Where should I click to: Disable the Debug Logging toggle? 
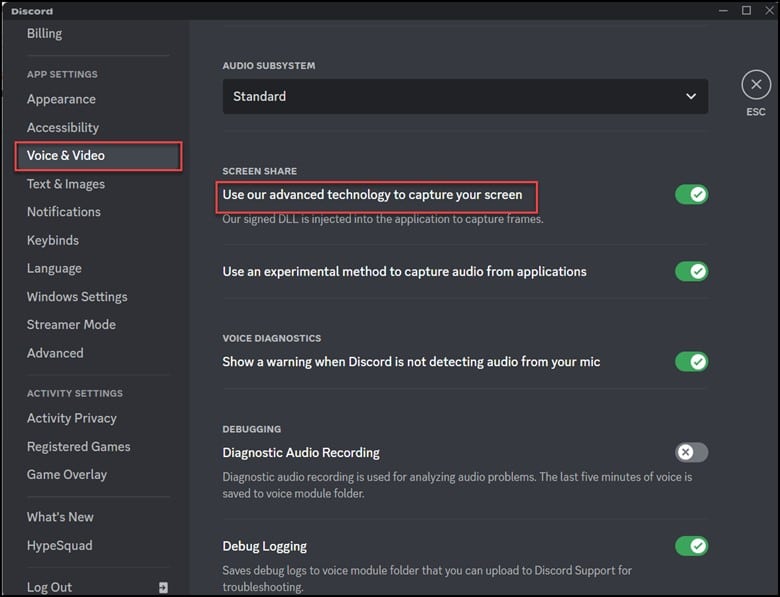coord(691,545)
